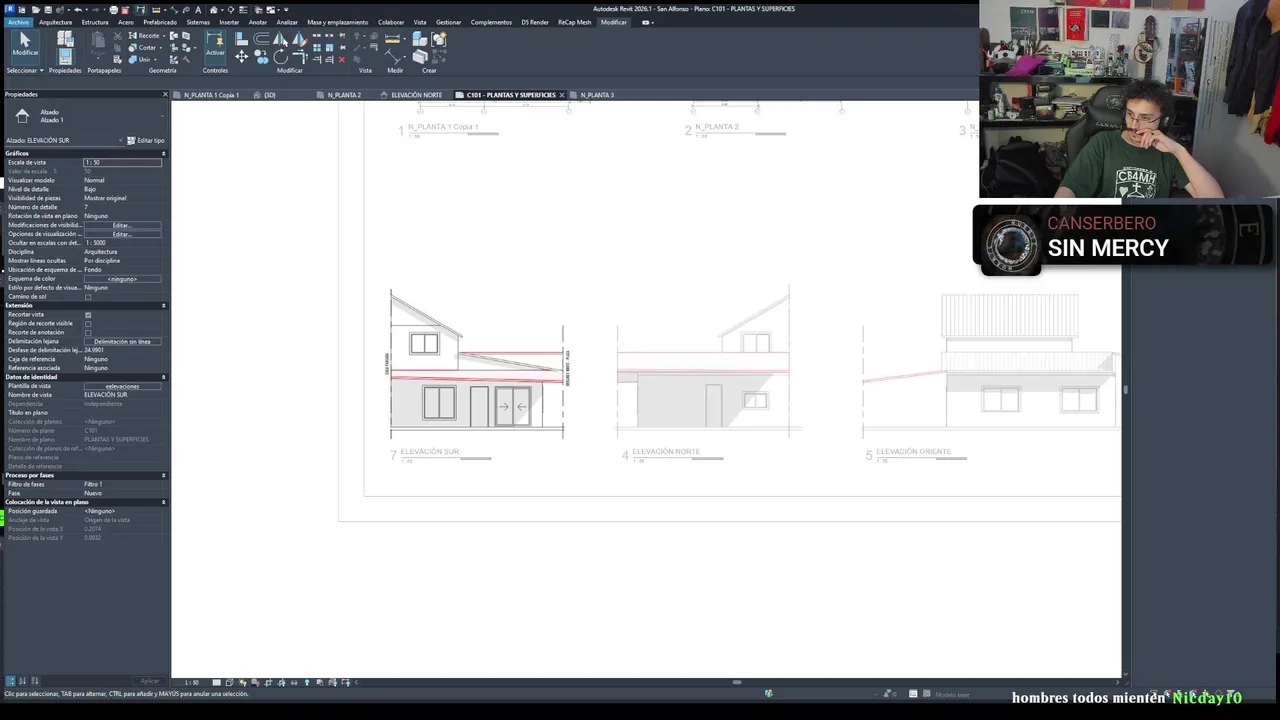The width and height of the screenshot is (1280, 720).
Task: Select the Offset (Desfase) tool
Action: click(262, 39)
